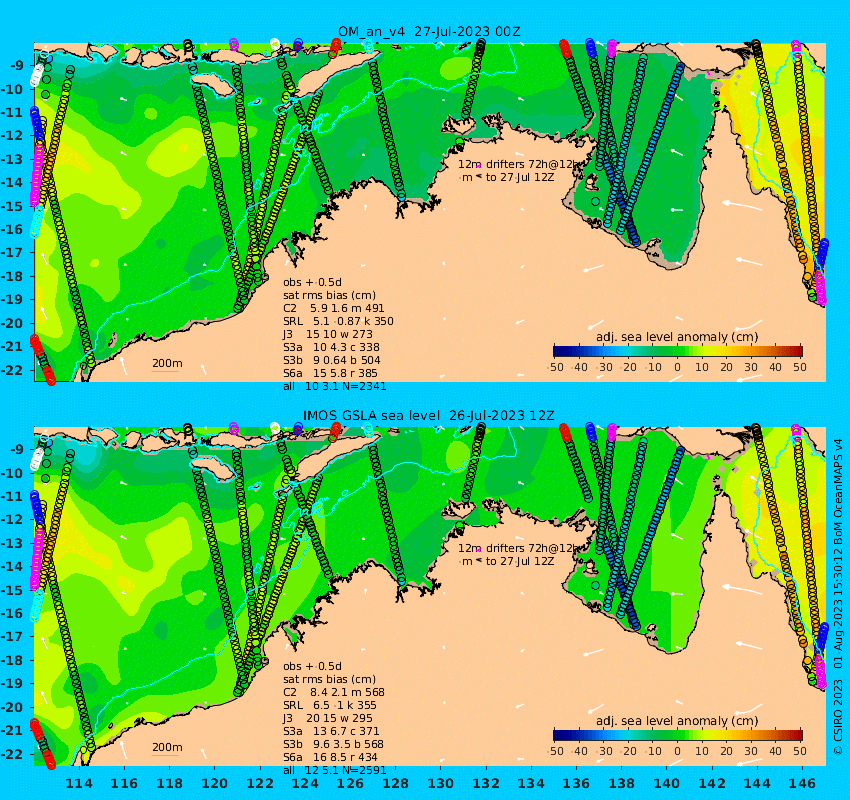Select the stats row 'C2 5.9 1.6 m 491'
This screenshot has height=800, width=850.
click(333, 308)
